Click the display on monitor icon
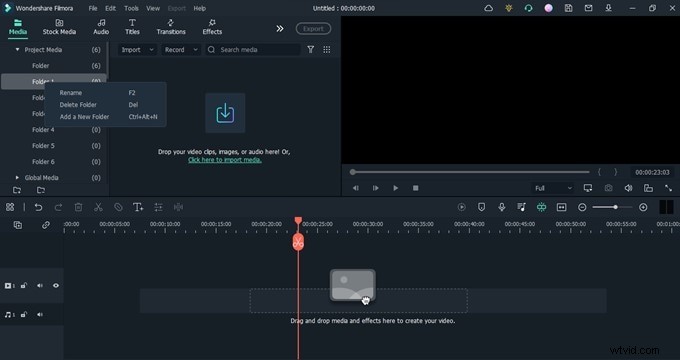 [588, 188]
